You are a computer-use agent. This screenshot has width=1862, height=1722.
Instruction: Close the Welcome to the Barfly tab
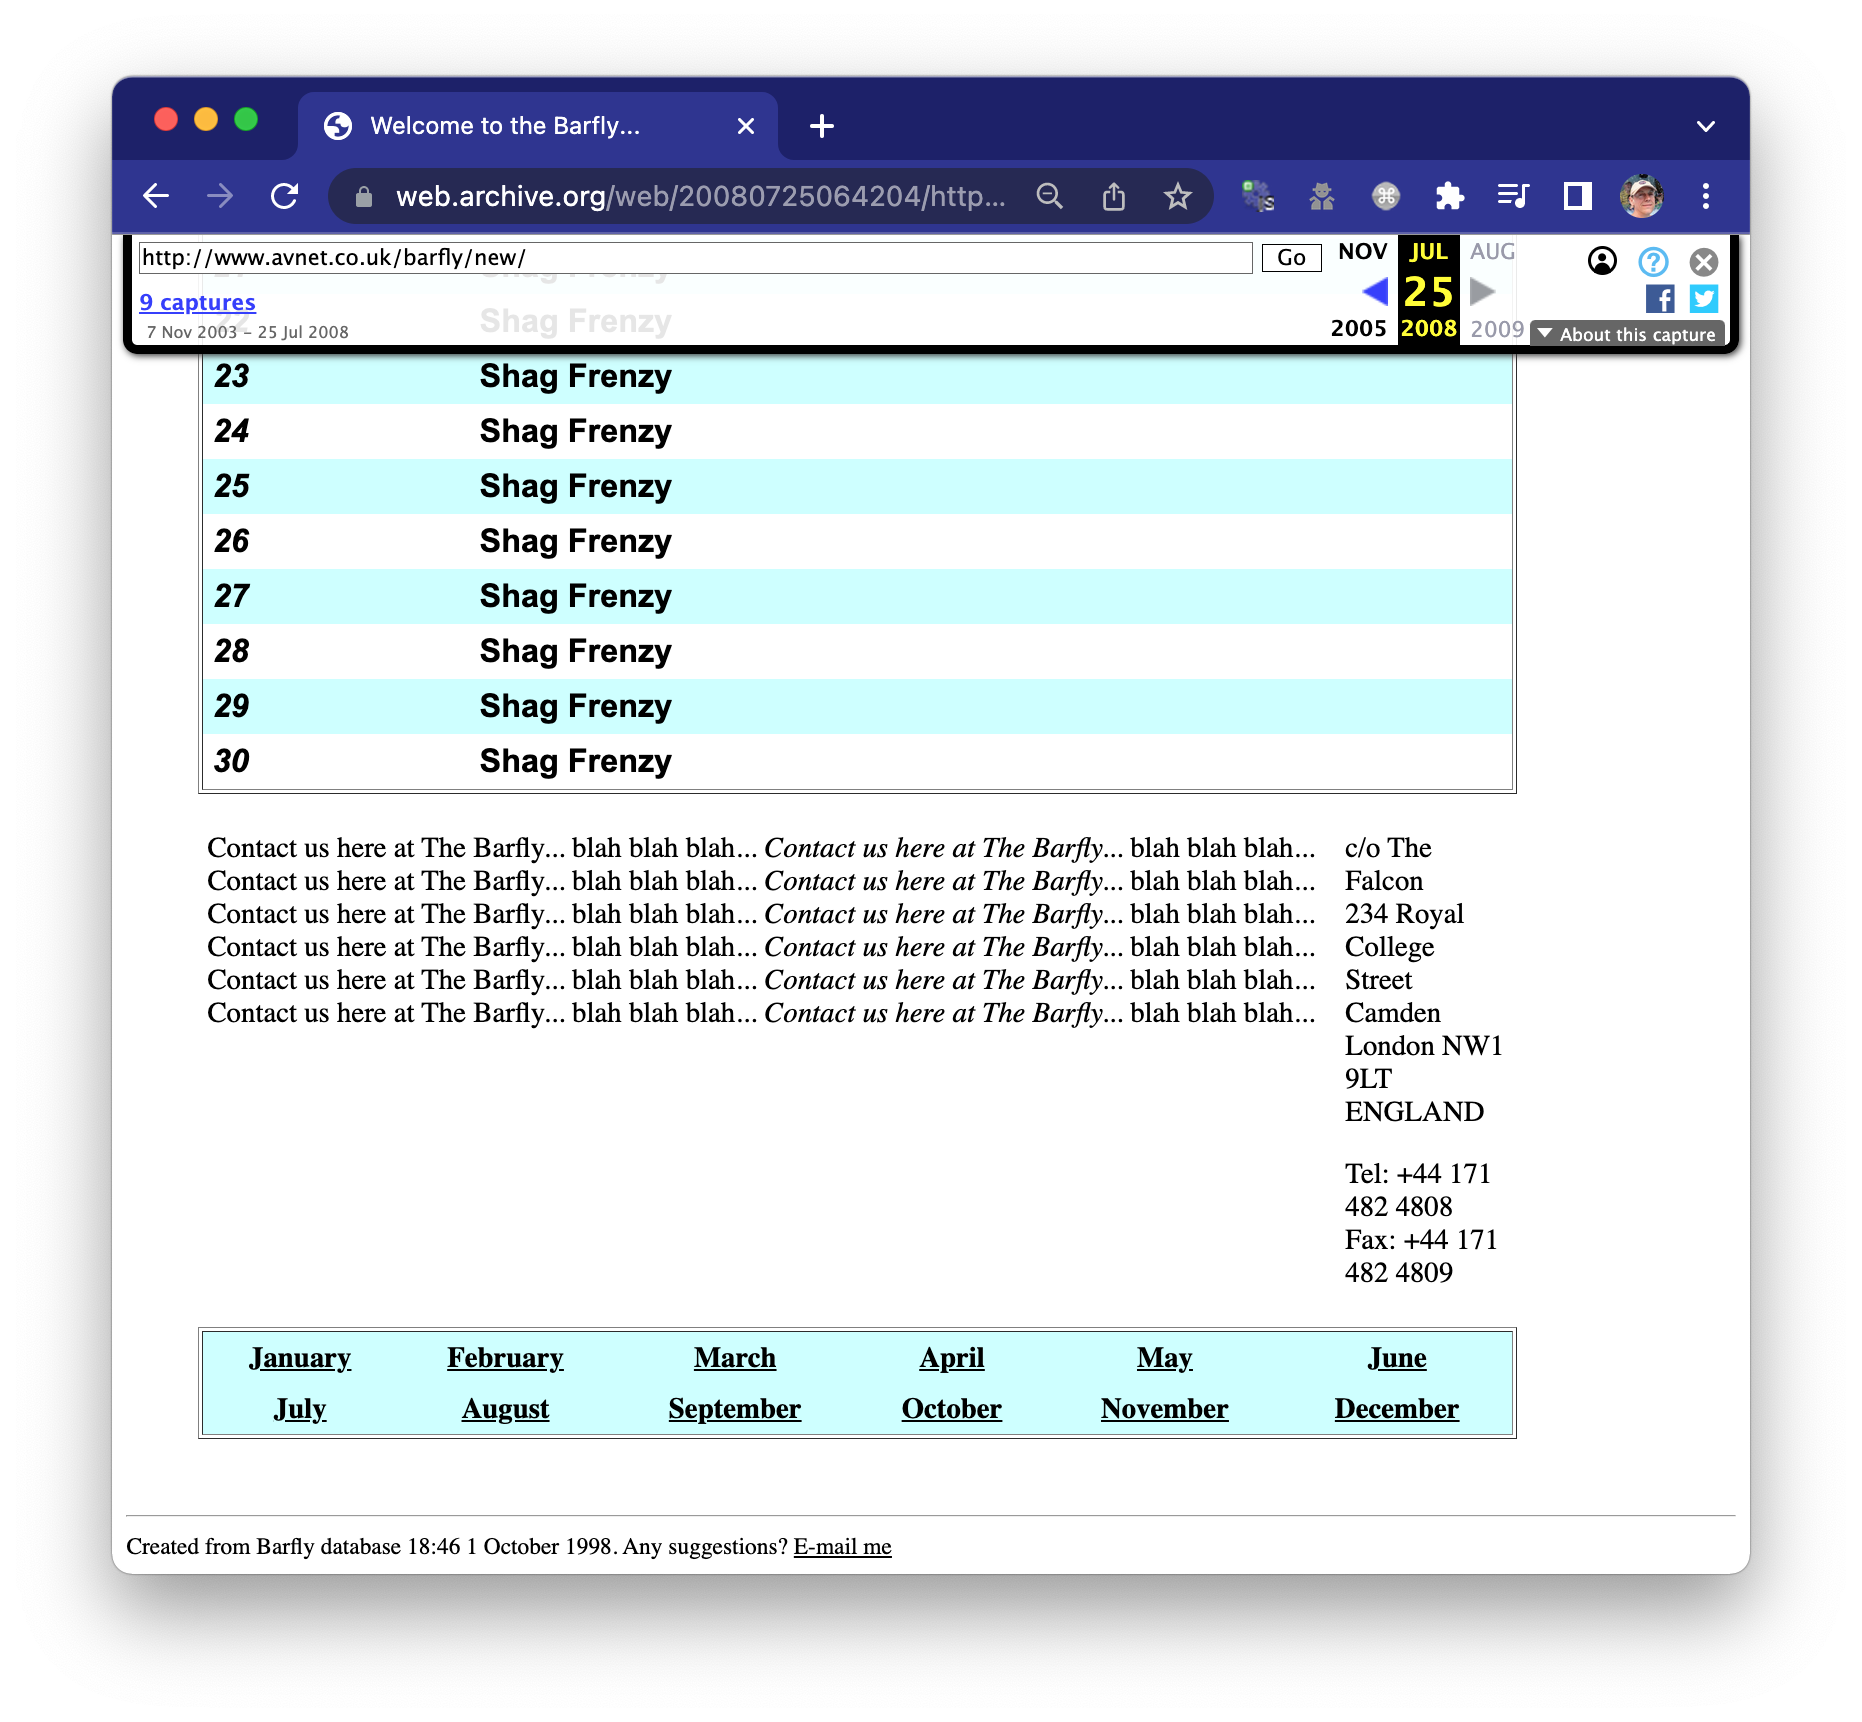tap(745, 126)
